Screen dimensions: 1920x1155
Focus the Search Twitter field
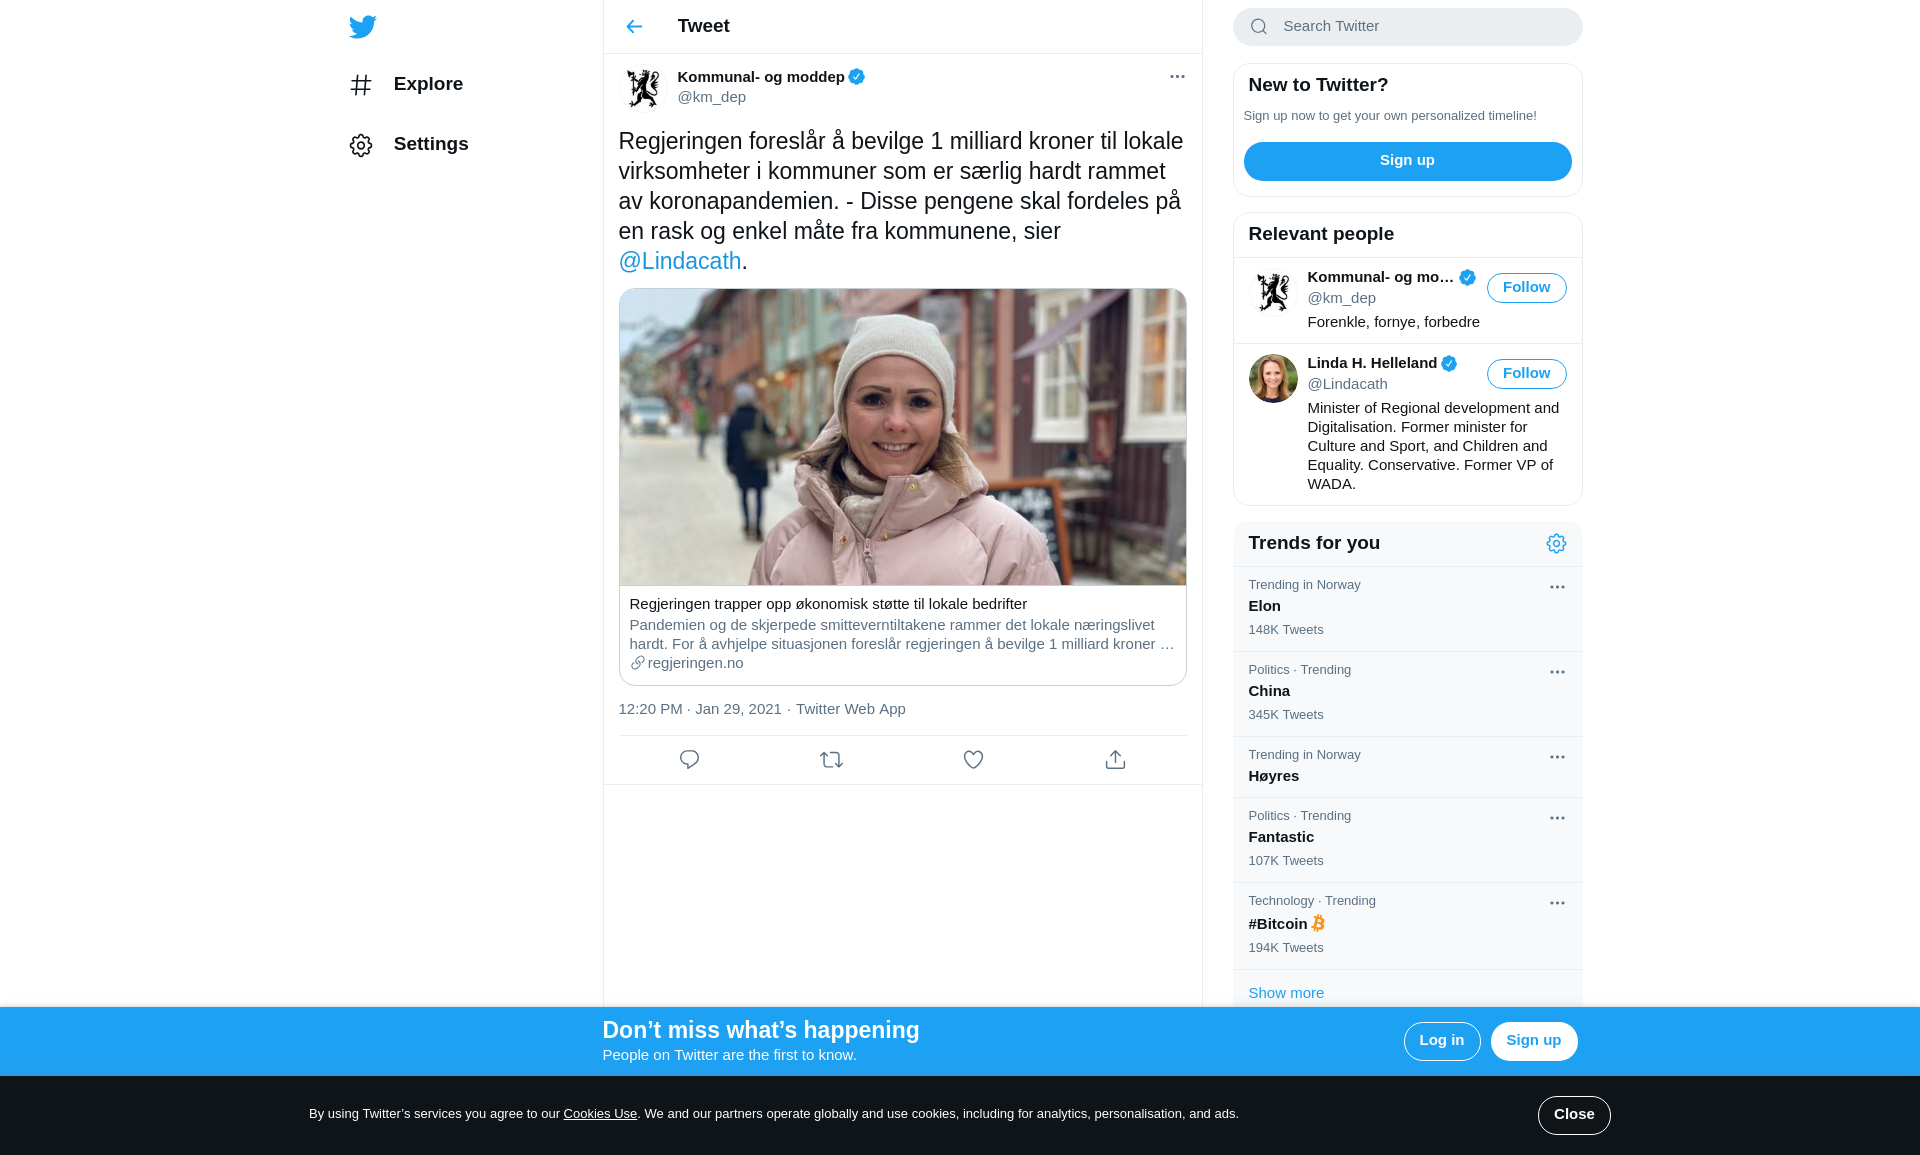click(1407, 27)
